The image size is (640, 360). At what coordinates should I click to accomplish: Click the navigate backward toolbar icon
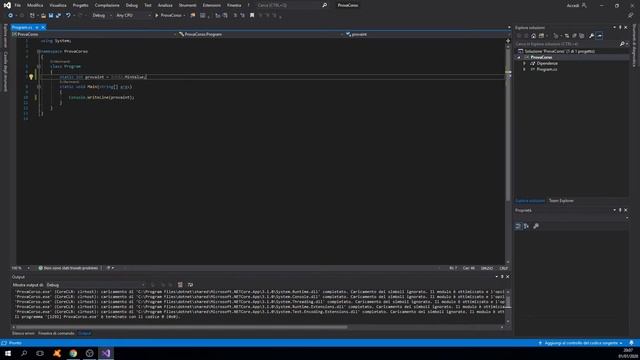tap(10, 16)
